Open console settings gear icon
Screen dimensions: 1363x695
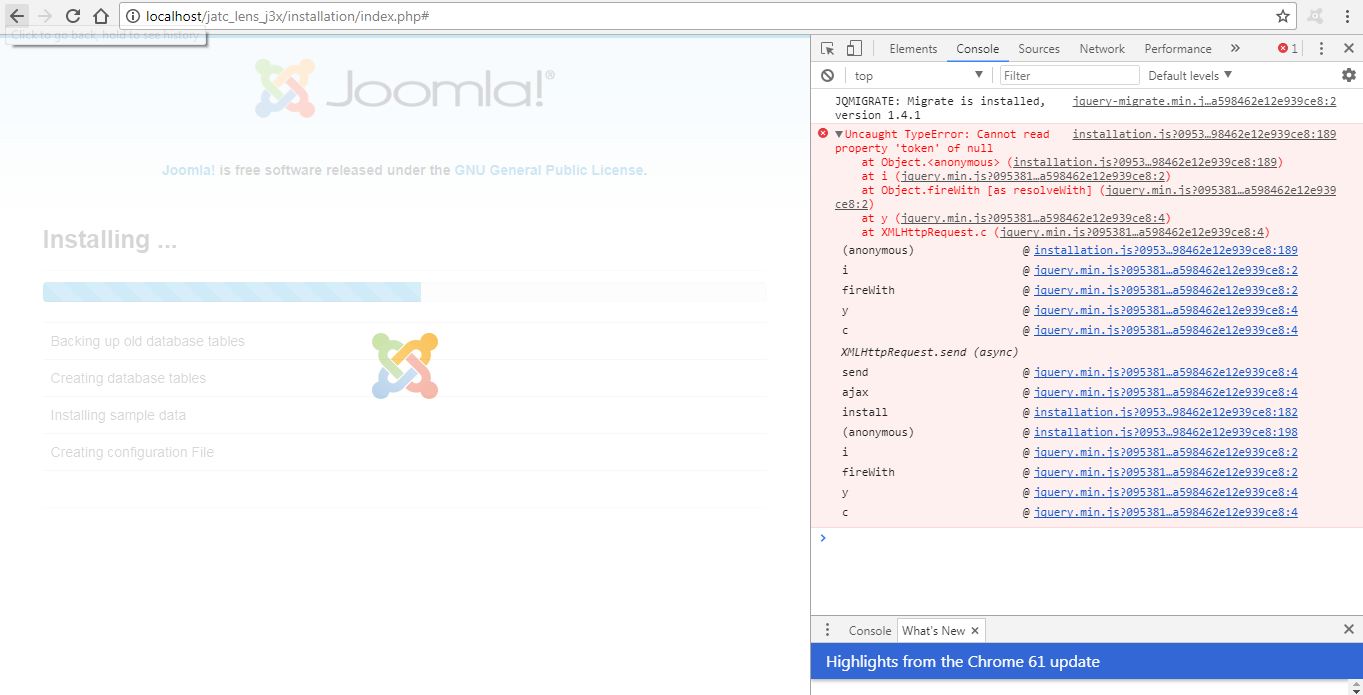click(x=1348, y=75)
